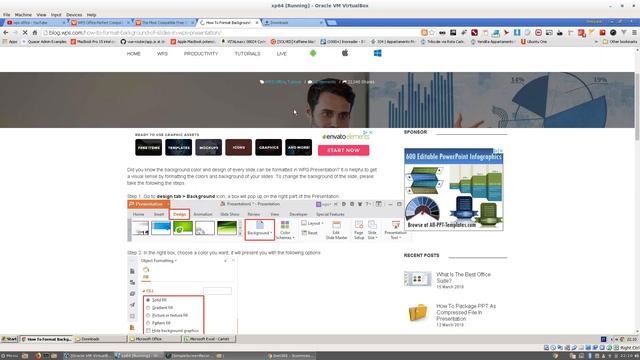Open the VirtualBox Devices menu

click(74, 15)
